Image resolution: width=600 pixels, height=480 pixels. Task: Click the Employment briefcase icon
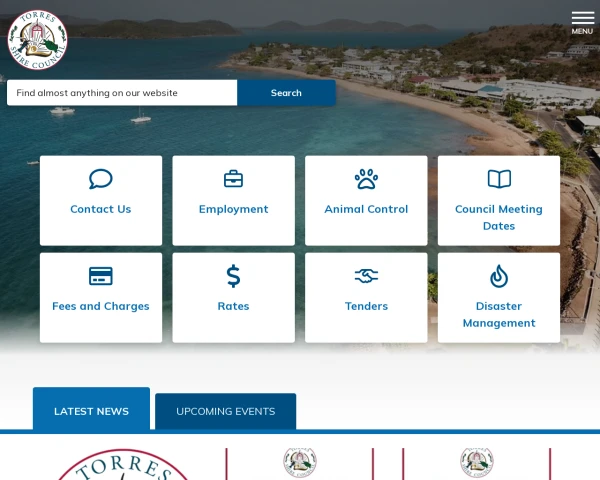point(233,179)
